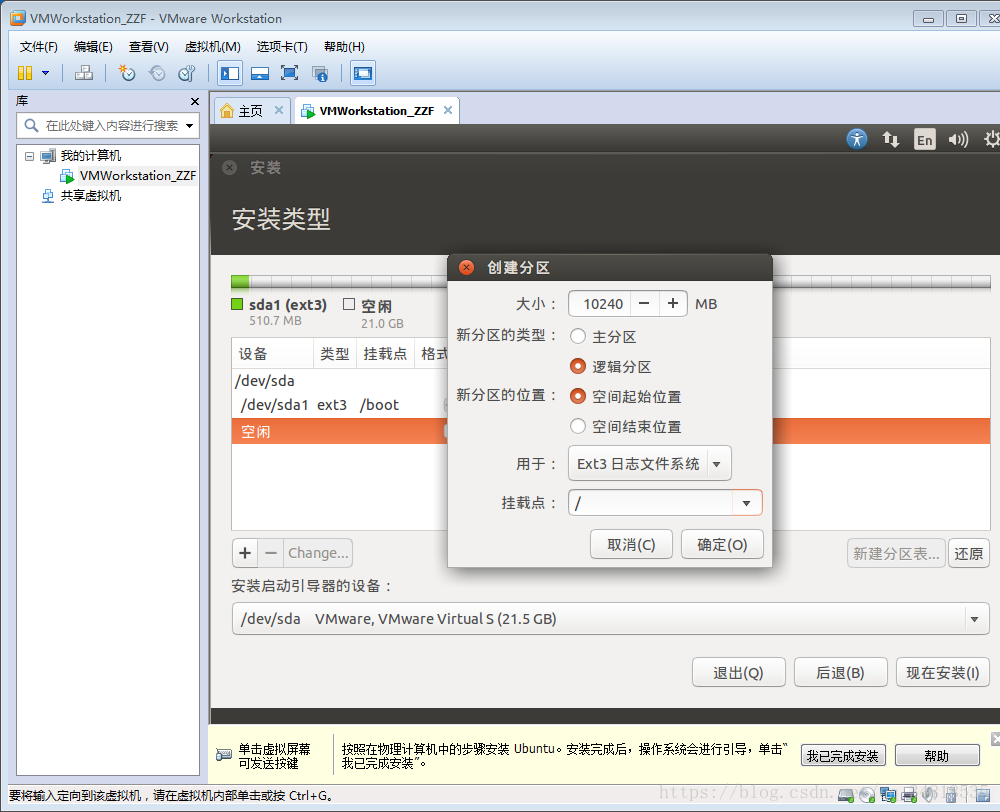1000x812 pixels.
Task: Open the 选项卡(T) menu
Action: click(282, 47)
